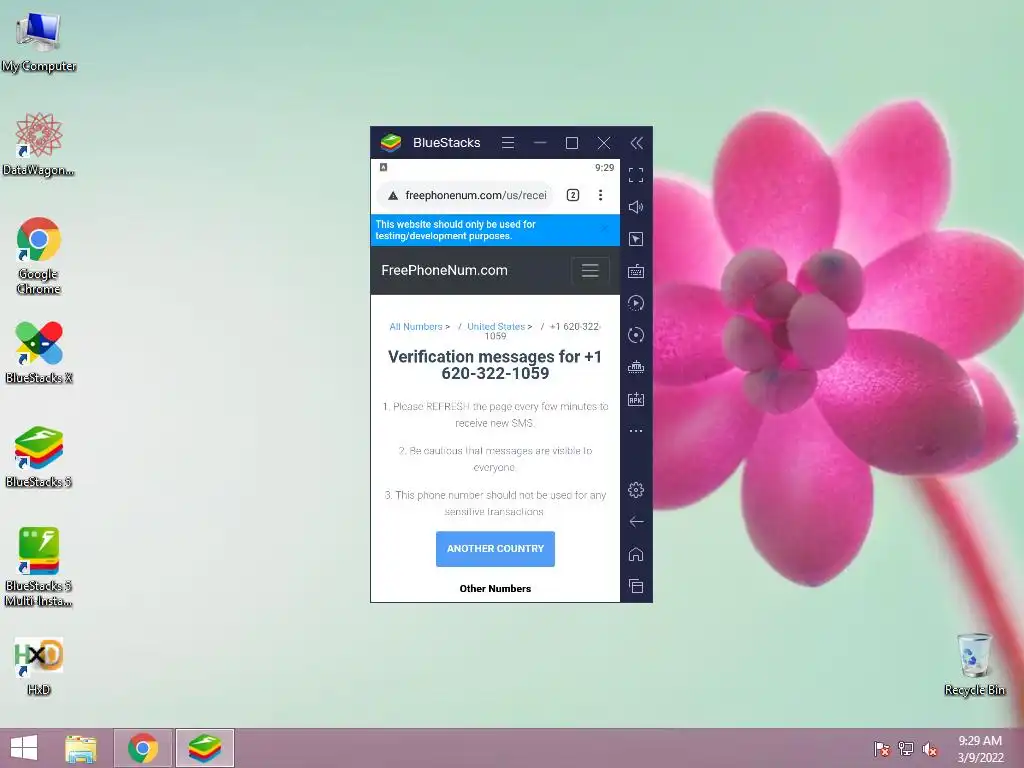Follow the United States breadcrumb link

point(496,327)
